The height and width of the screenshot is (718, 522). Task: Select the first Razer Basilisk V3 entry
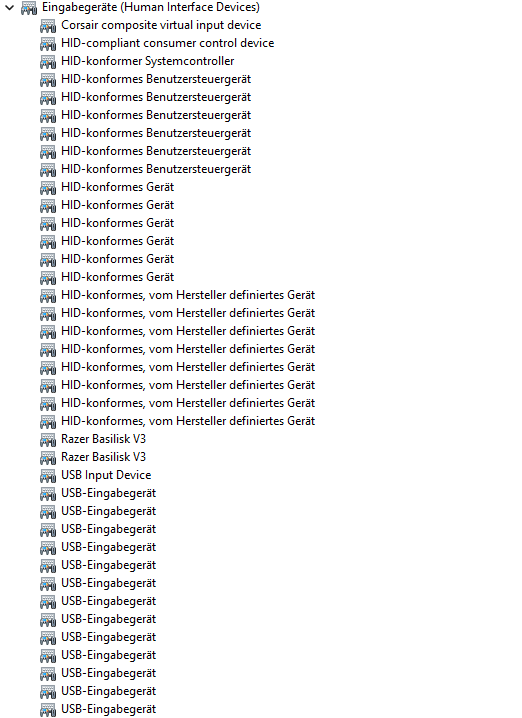[x=103, y=439]
